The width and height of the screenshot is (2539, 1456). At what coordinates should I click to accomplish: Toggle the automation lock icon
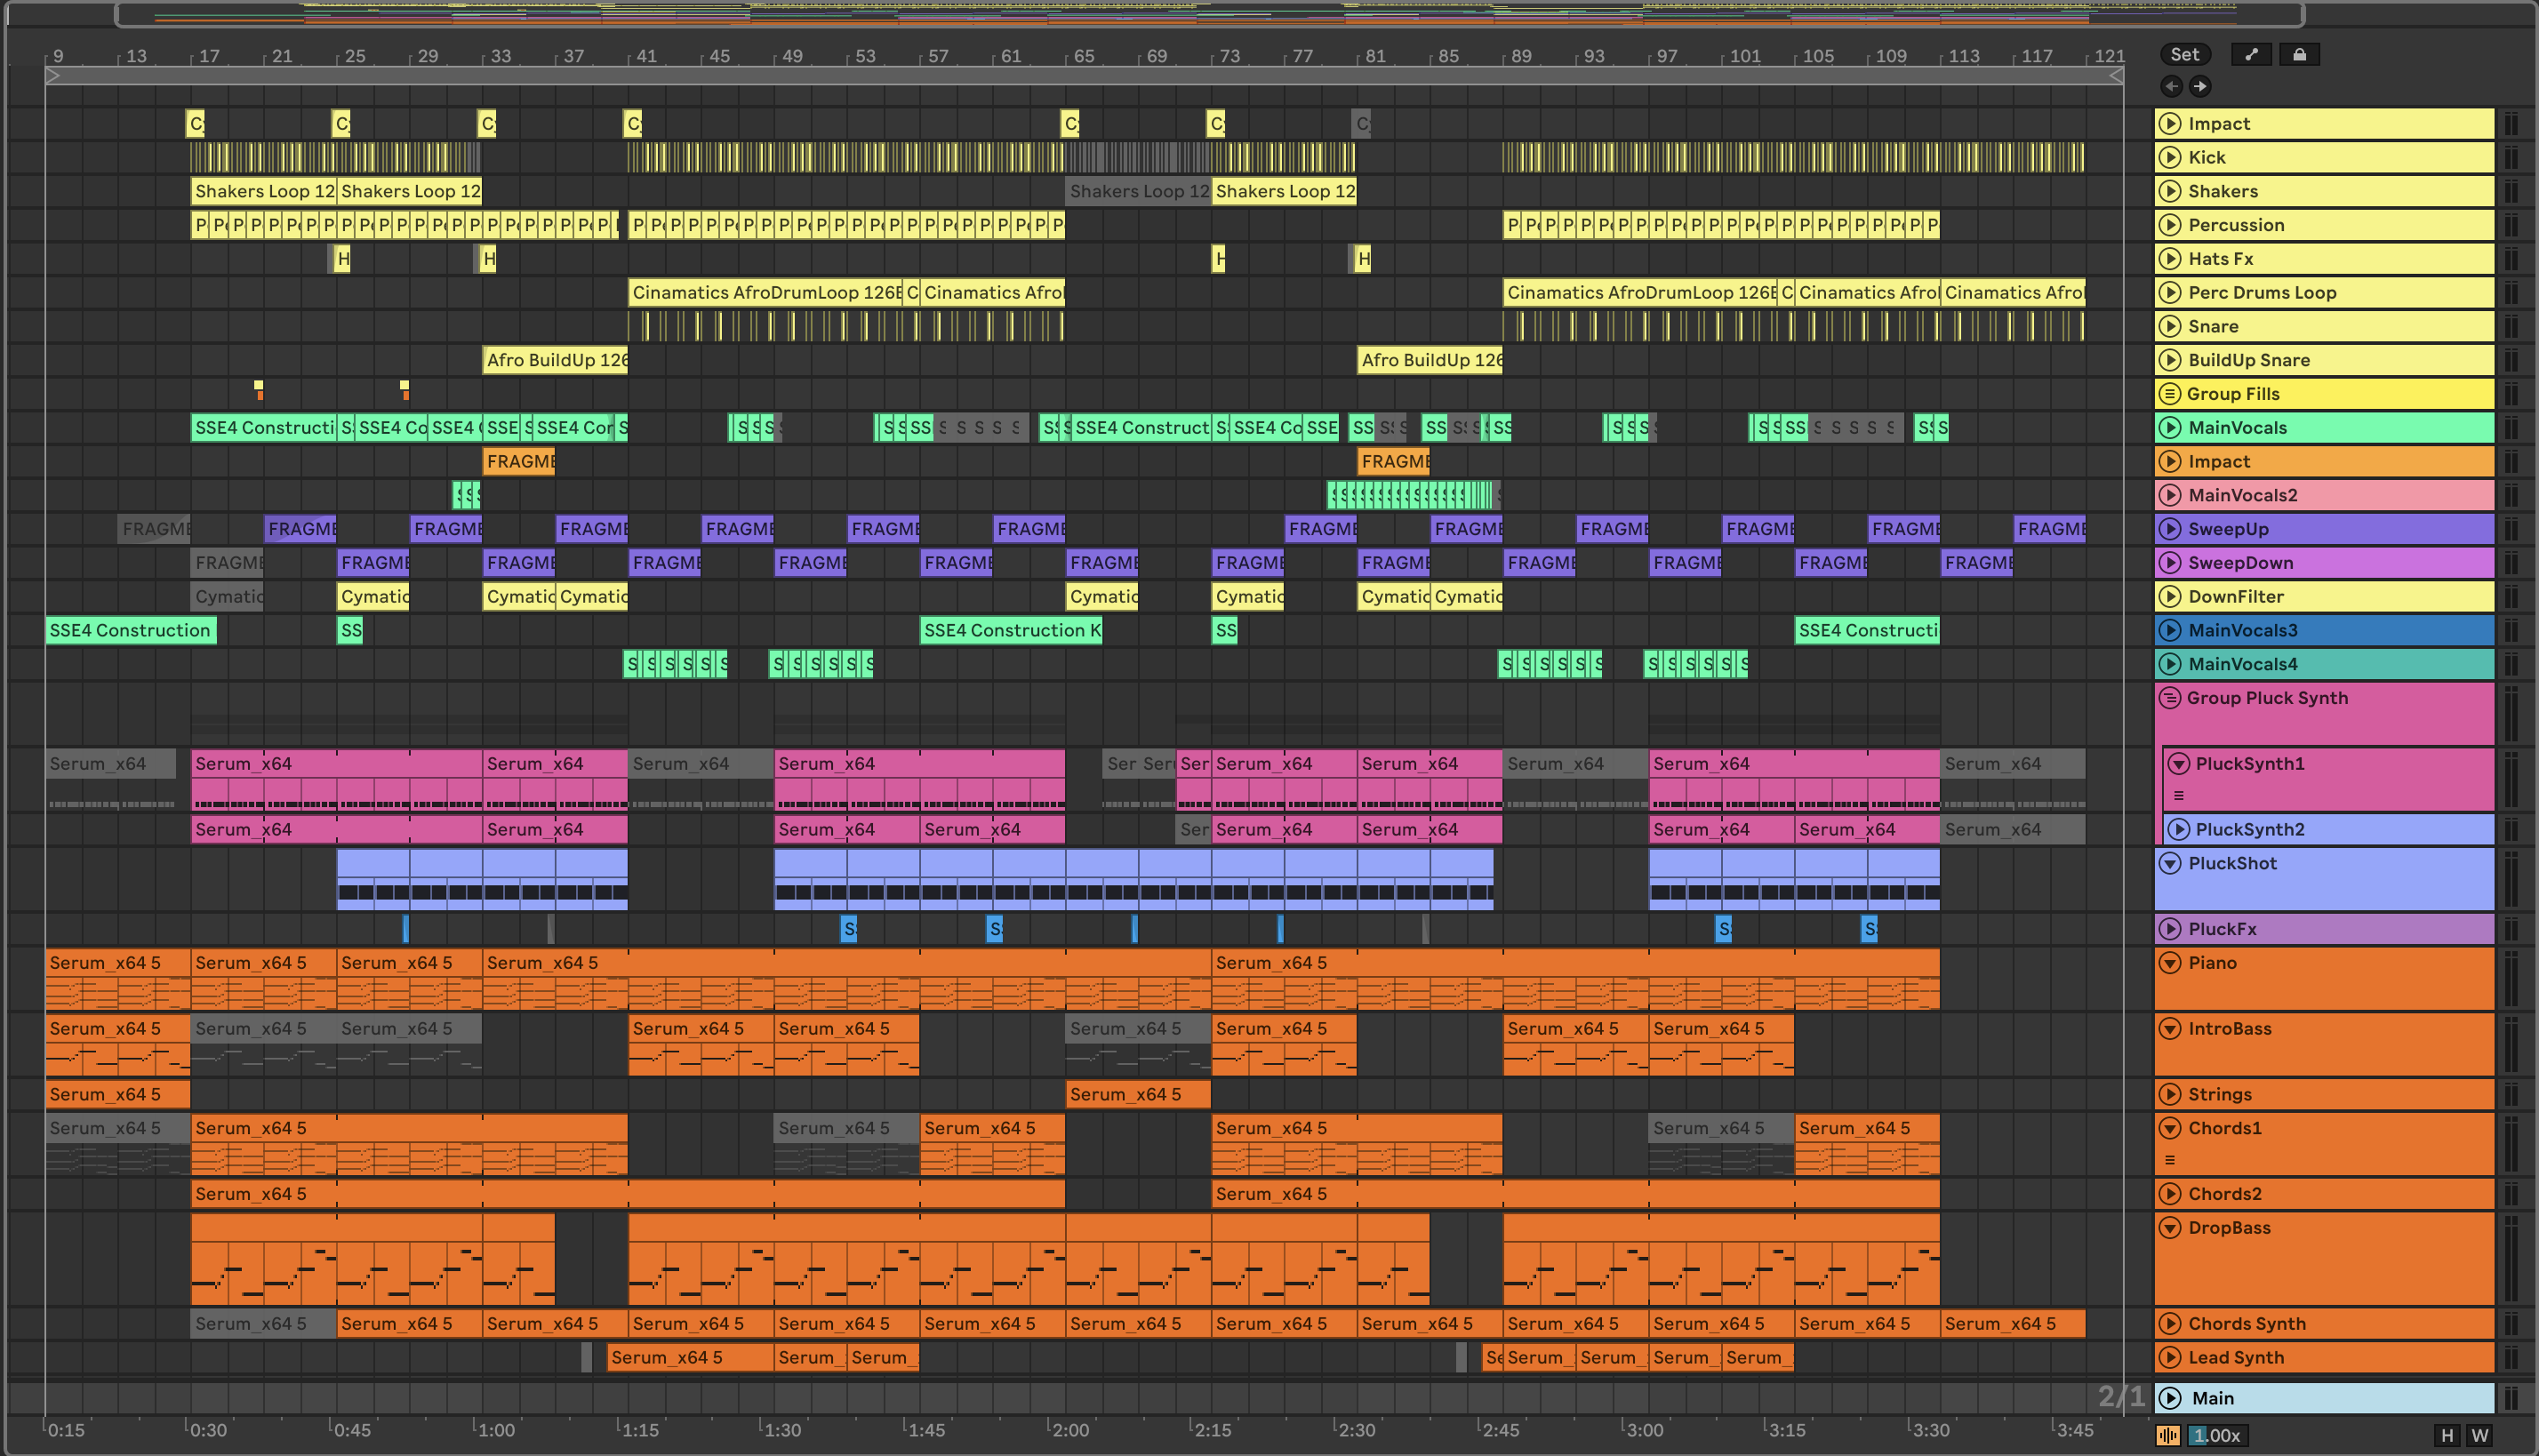(2299, 55)
